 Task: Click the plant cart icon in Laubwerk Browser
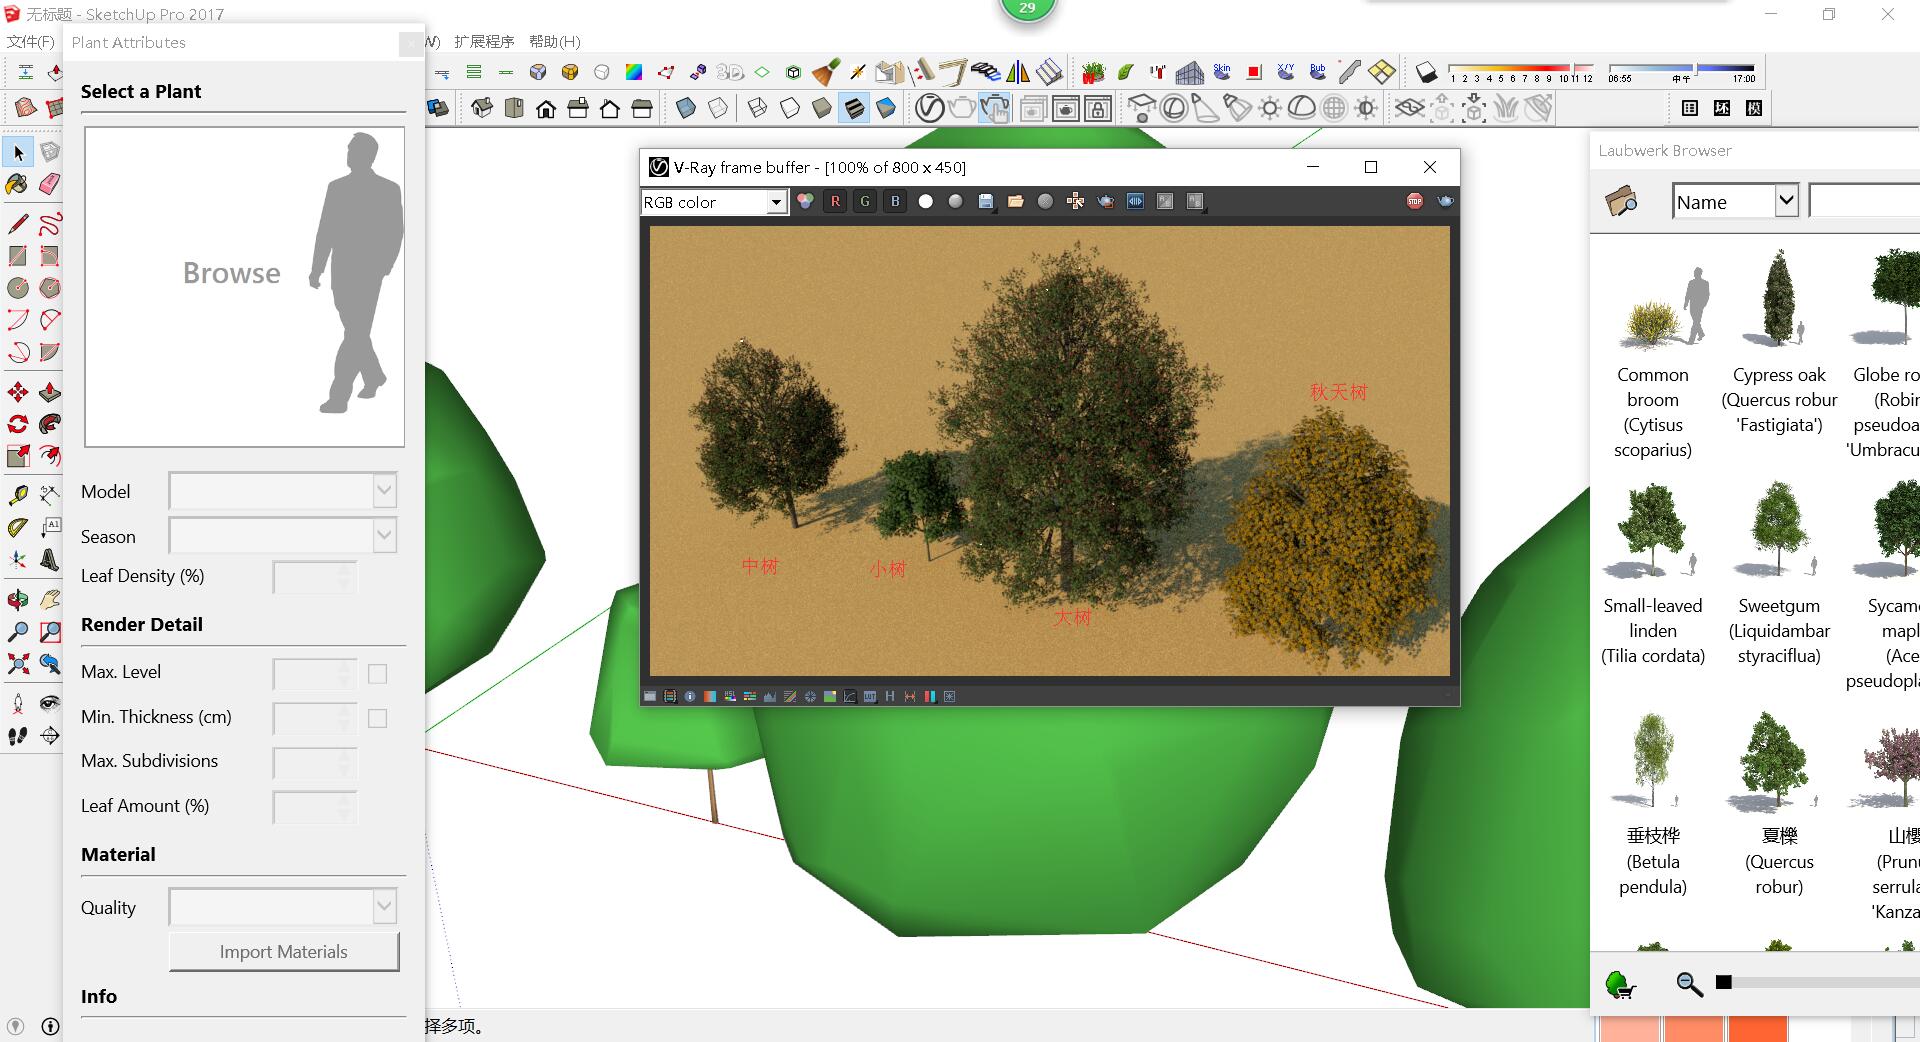[x=1620, y=985]
